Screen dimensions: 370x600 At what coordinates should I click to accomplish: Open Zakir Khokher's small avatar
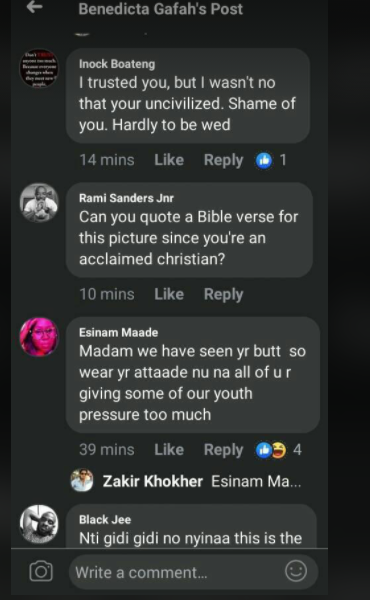(x=82, y=480)
